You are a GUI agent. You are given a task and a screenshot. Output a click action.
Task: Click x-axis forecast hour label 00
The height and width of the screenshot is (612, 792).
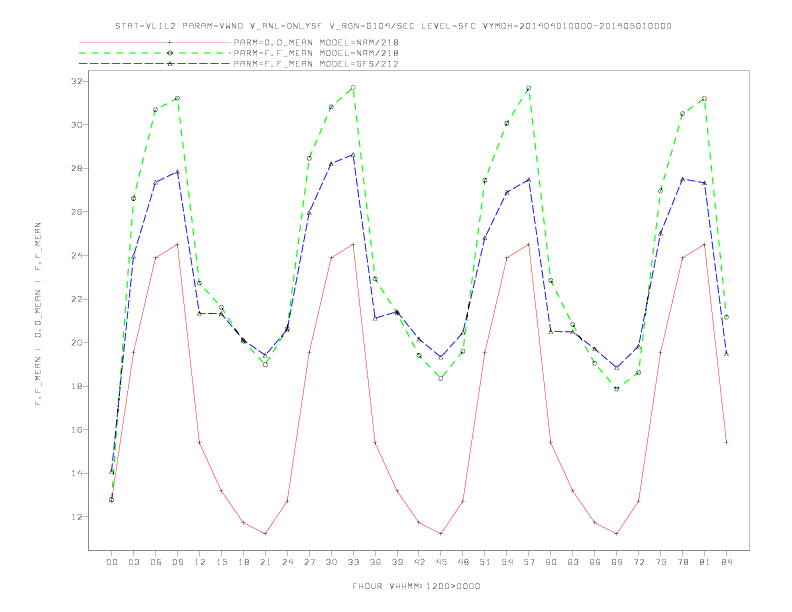(112, 562)
